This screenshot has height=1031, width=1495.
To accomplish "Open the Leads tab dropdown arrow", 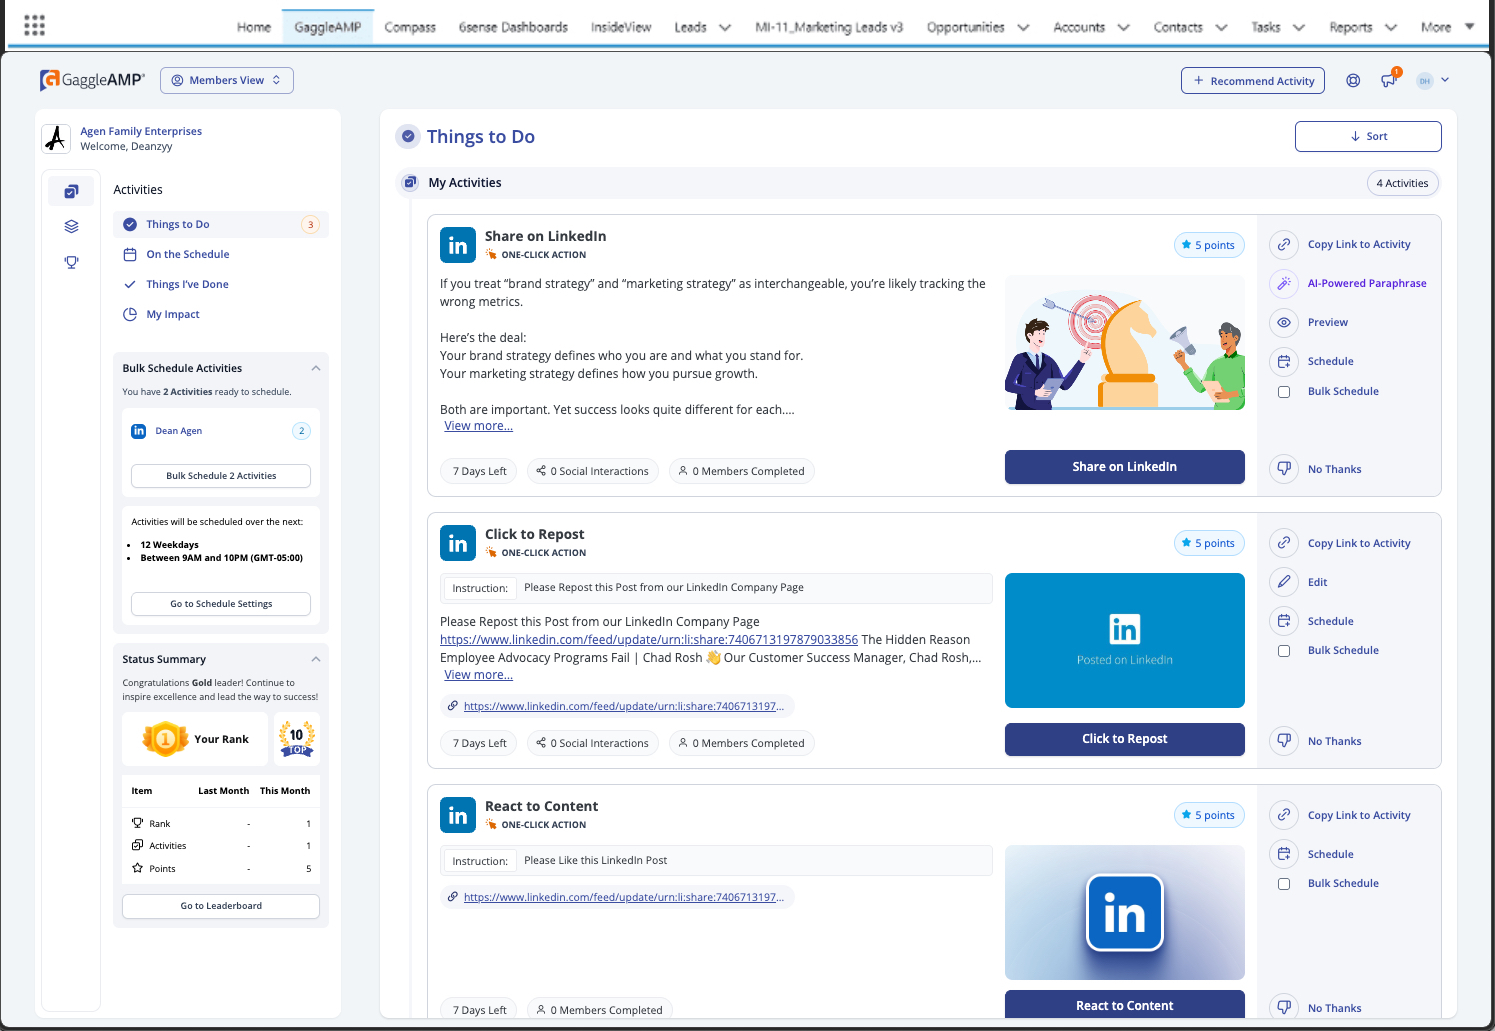I will (725, 28).
